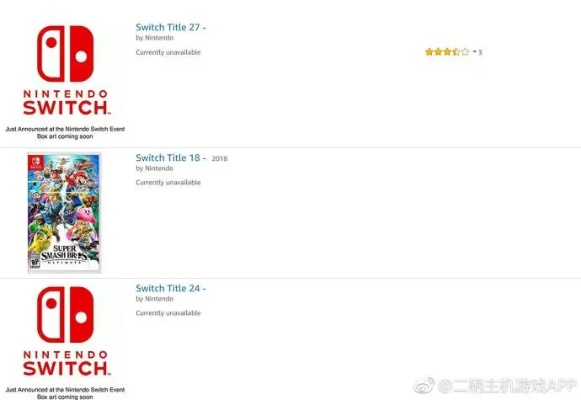The image size is (581, 400).
Task: Click 'Currently unavailable' under Switch Title 24
Action: [168, 313]
